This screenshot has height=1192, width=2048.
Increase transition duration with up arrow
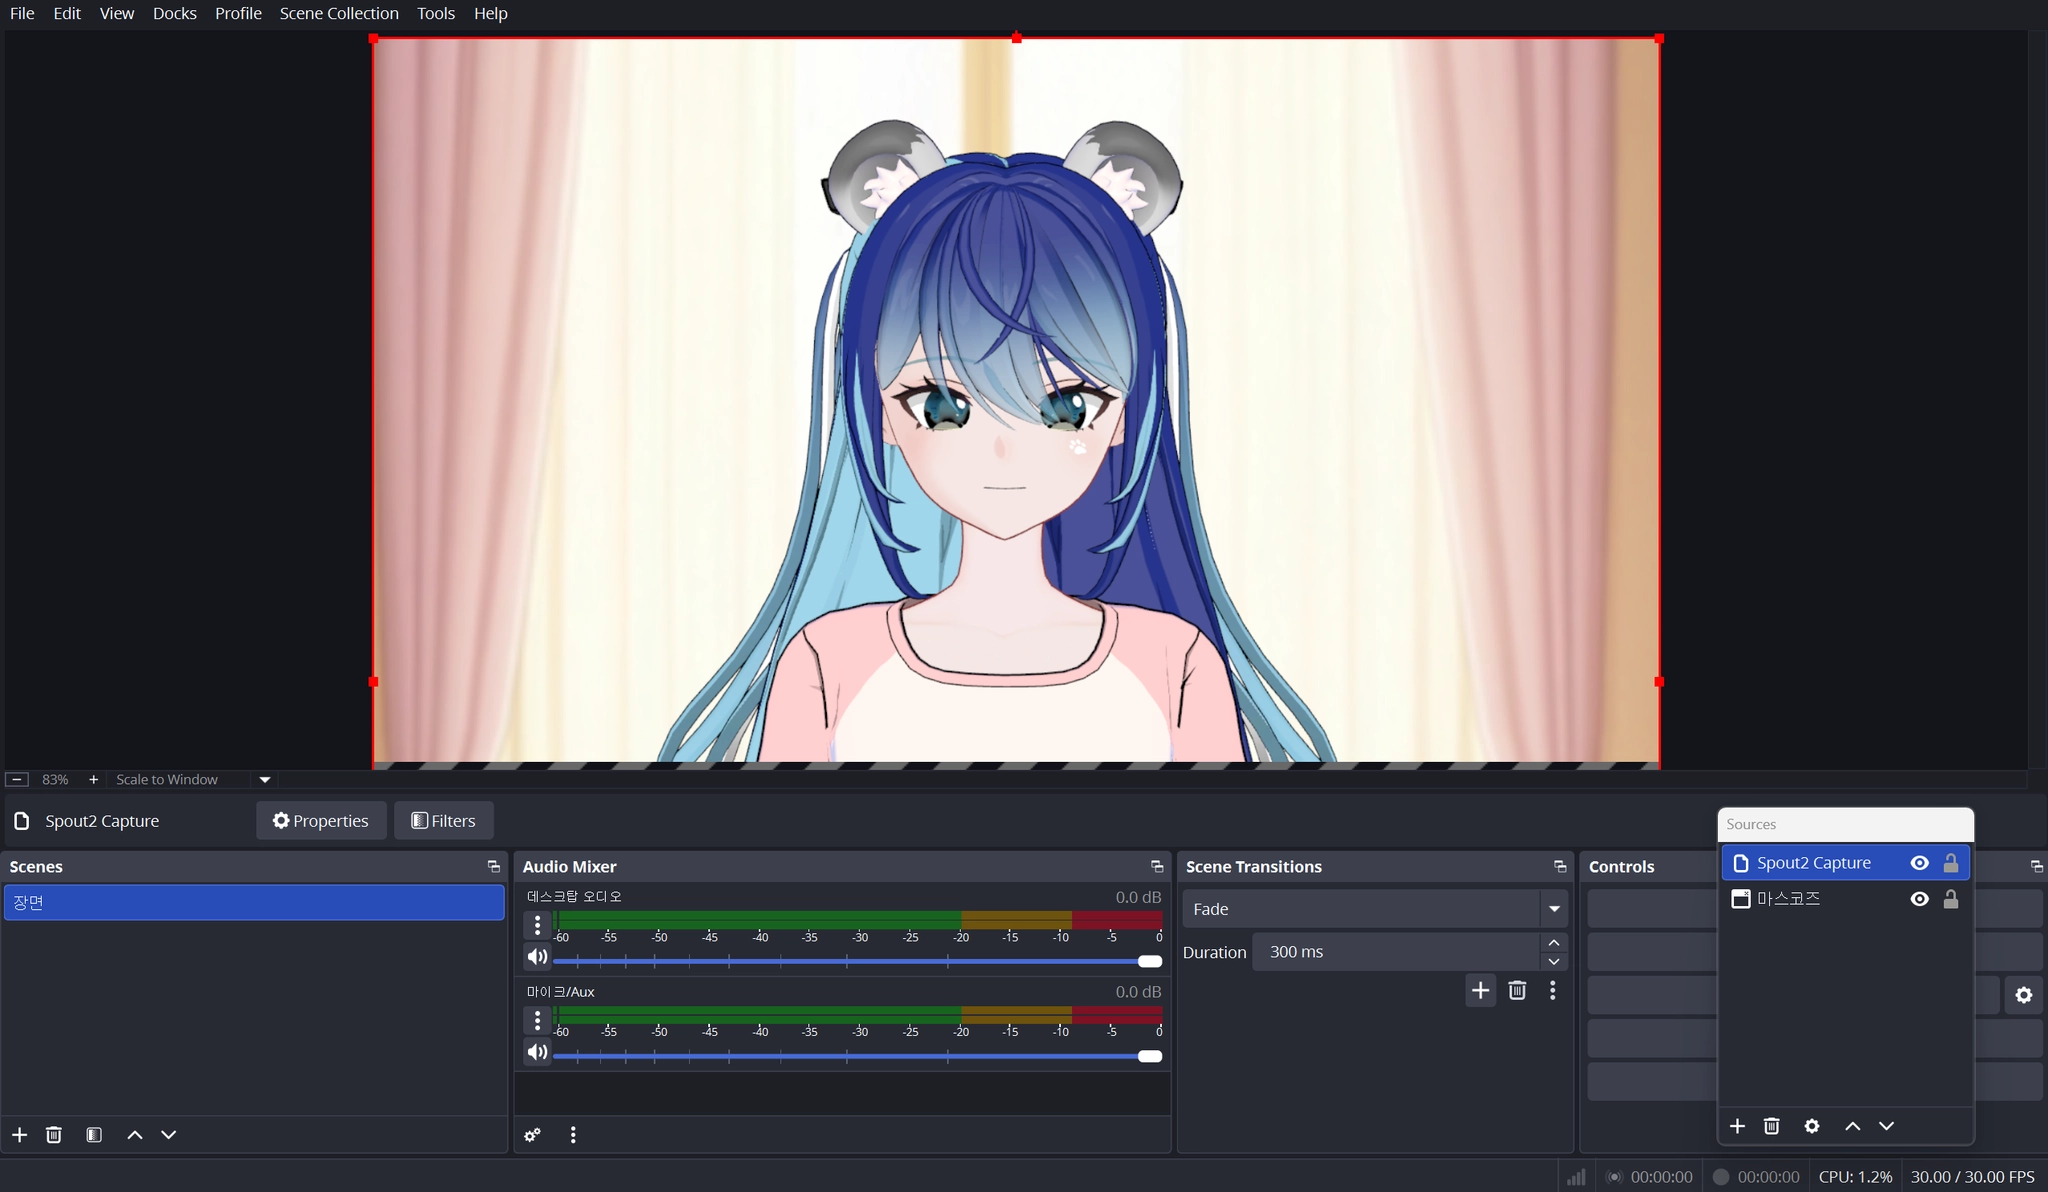pyautogui.click(x=1553, y=943)
